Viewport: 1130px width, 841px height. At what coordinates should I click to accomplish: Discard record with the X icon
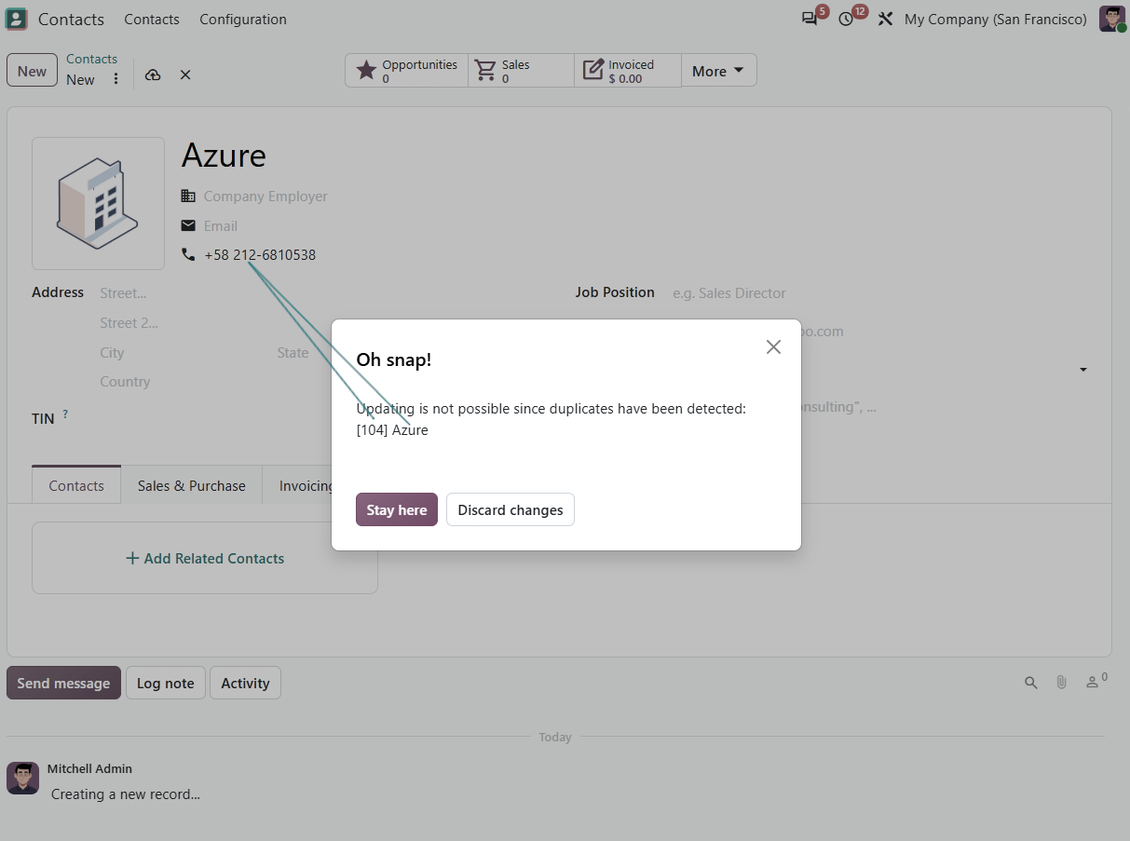[x=185, y=75]
